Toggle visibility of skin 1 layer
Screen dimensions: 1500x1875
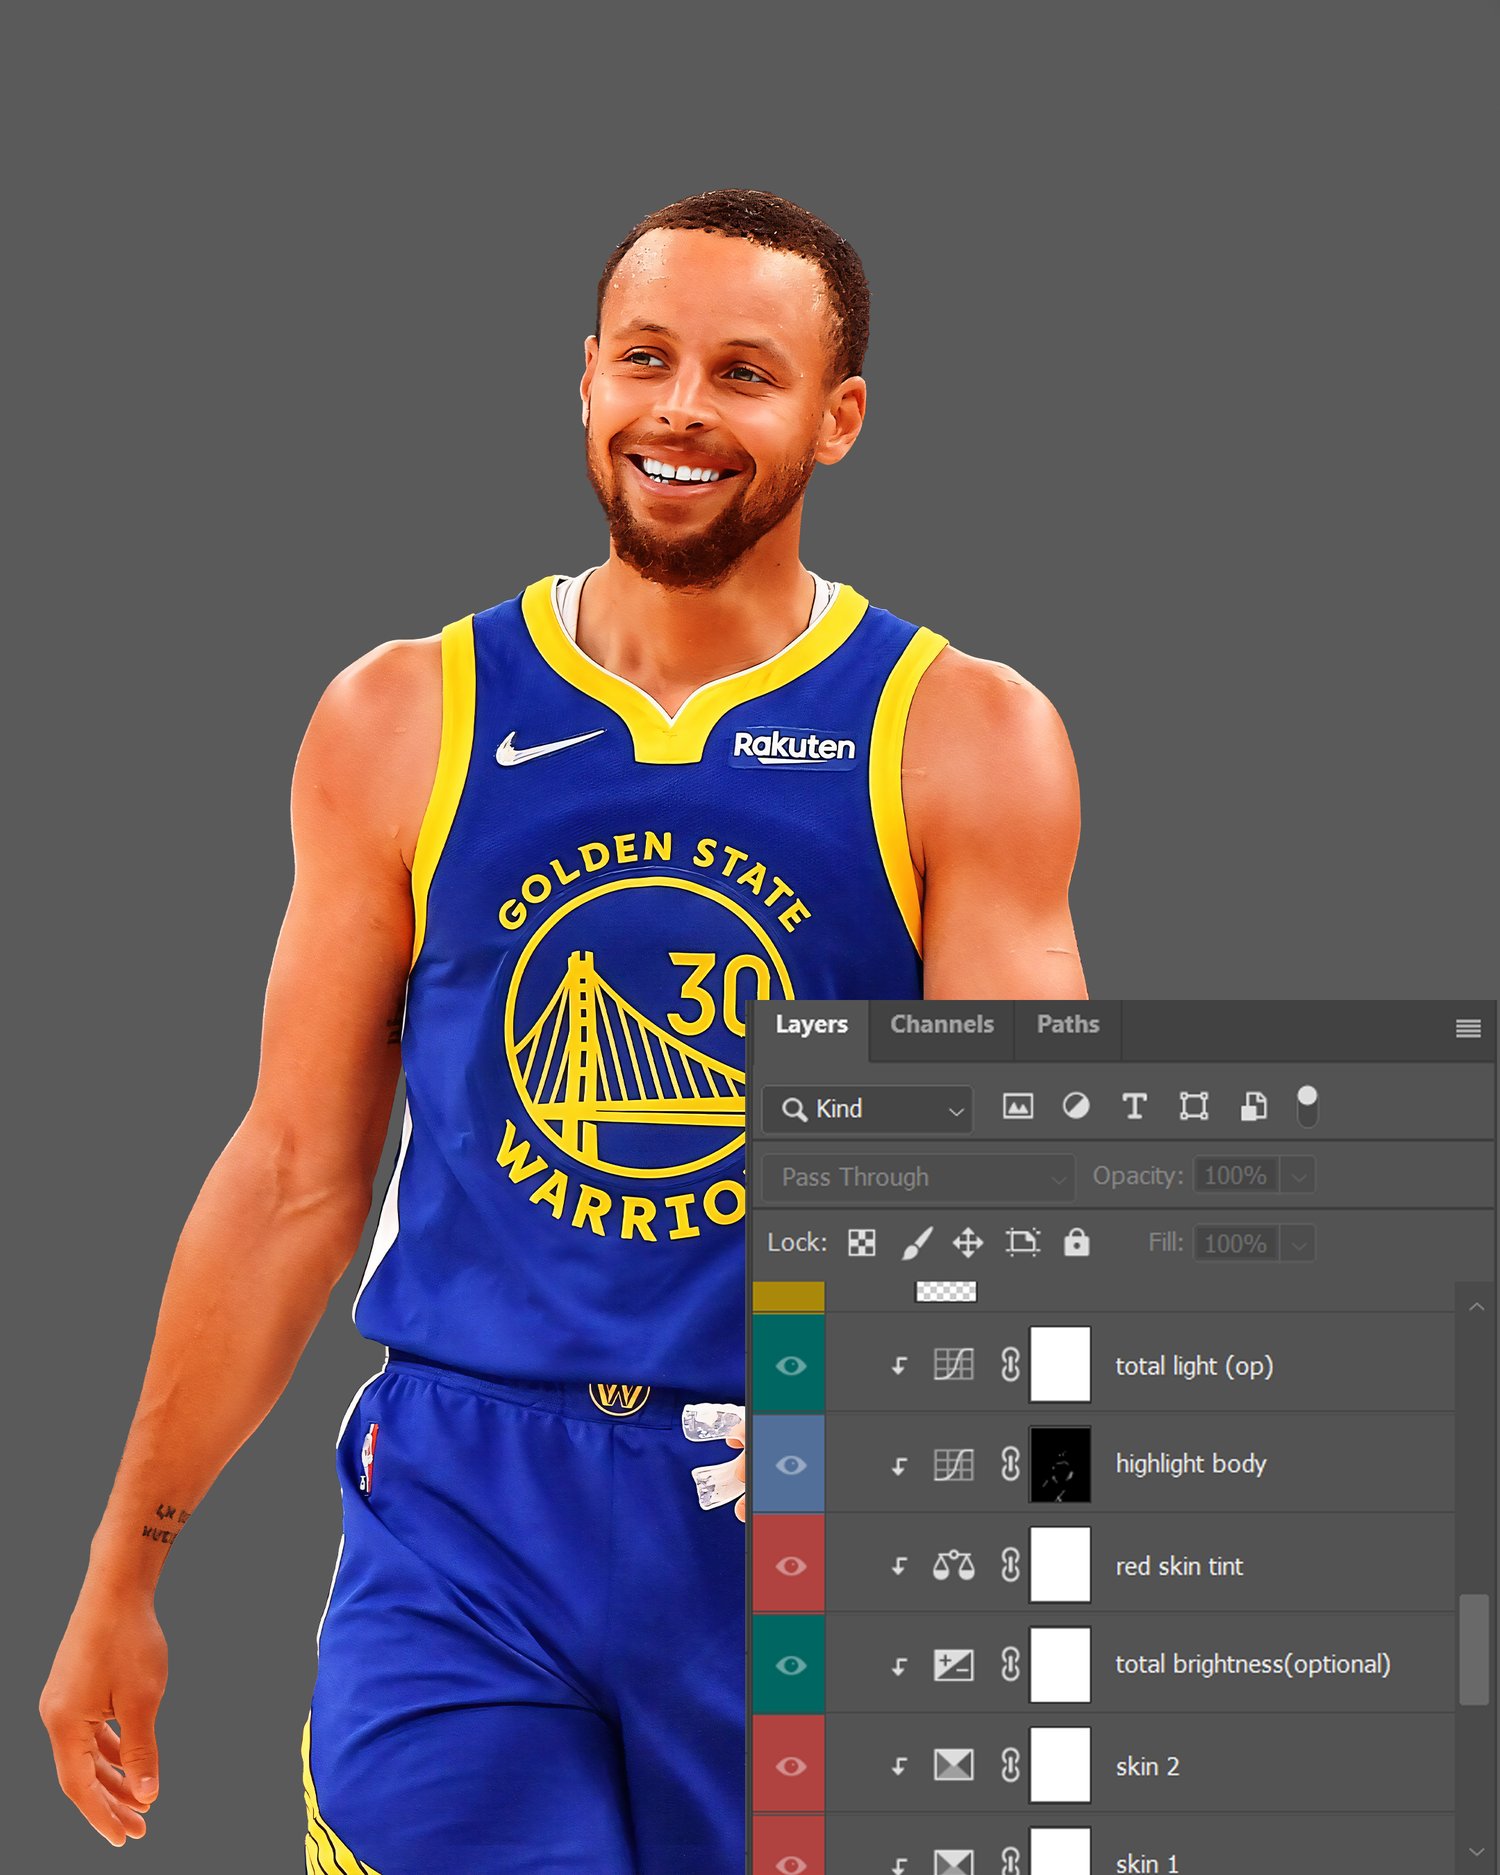(790, 1863)
